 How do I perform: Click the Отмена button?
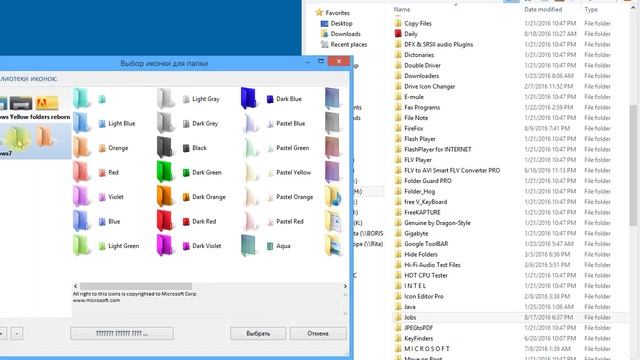(318, 333)
